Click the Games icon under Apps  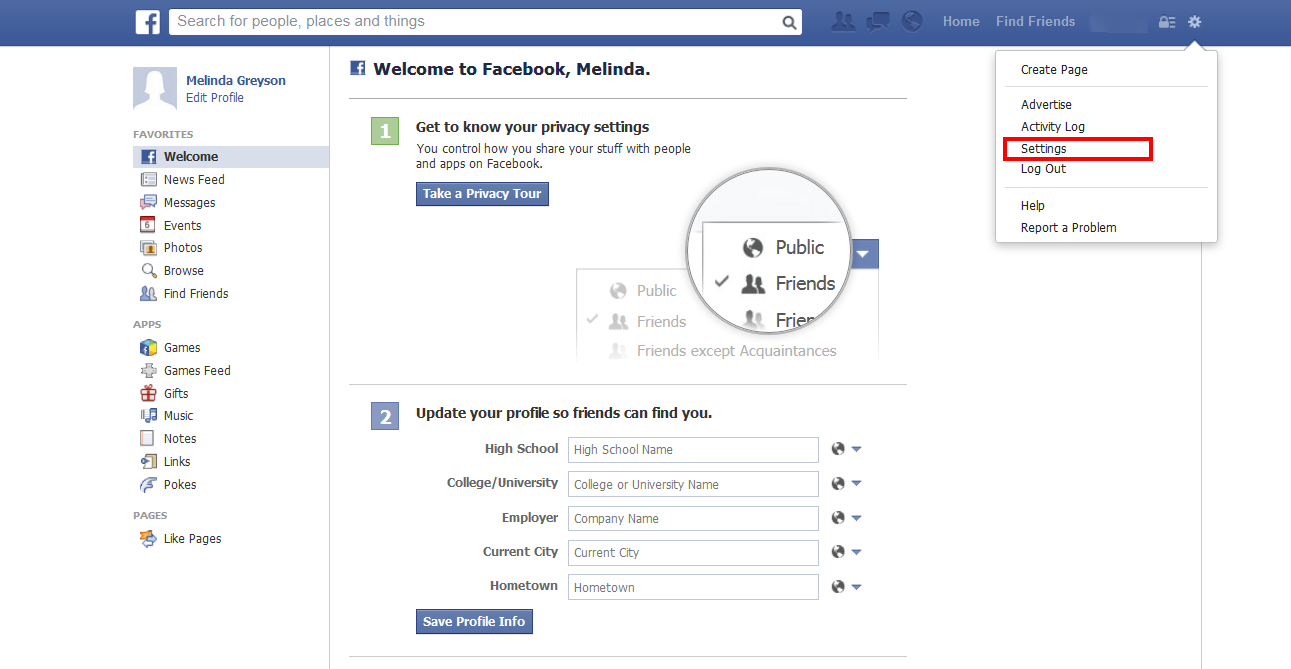pyautogui.click(x=149, y=348)
